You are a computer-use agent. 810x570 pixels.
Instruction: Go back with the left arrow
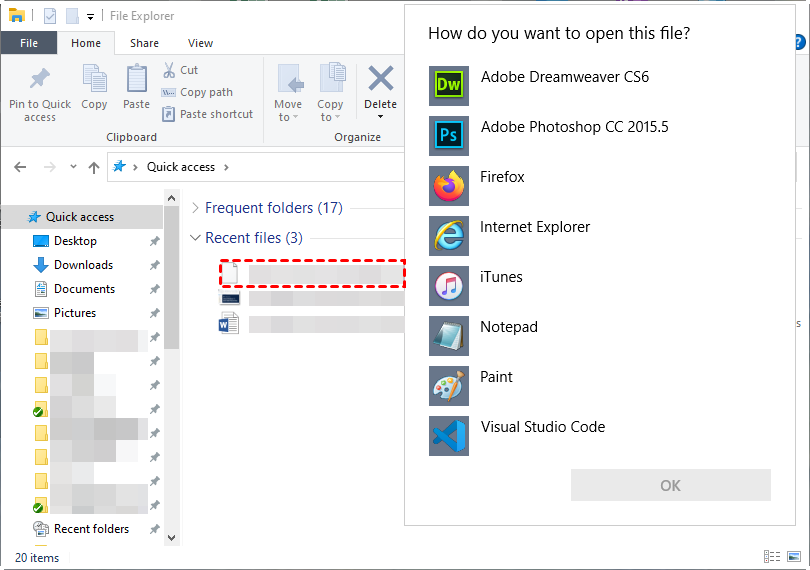(x=20, y=167)
